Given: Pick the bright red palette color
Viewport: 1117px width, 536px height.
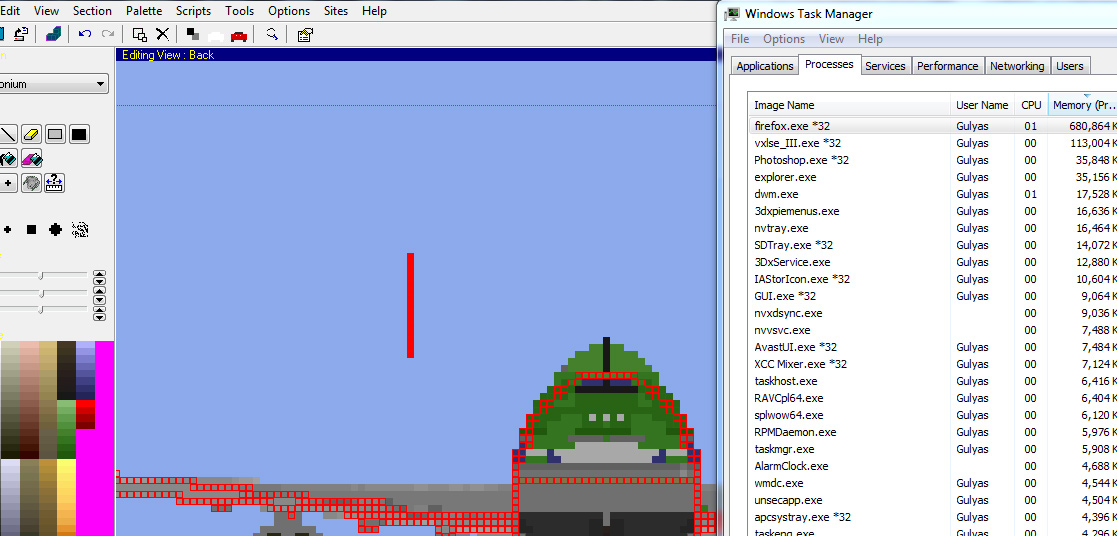Looking at the screenshot, I should coord(85,409).
